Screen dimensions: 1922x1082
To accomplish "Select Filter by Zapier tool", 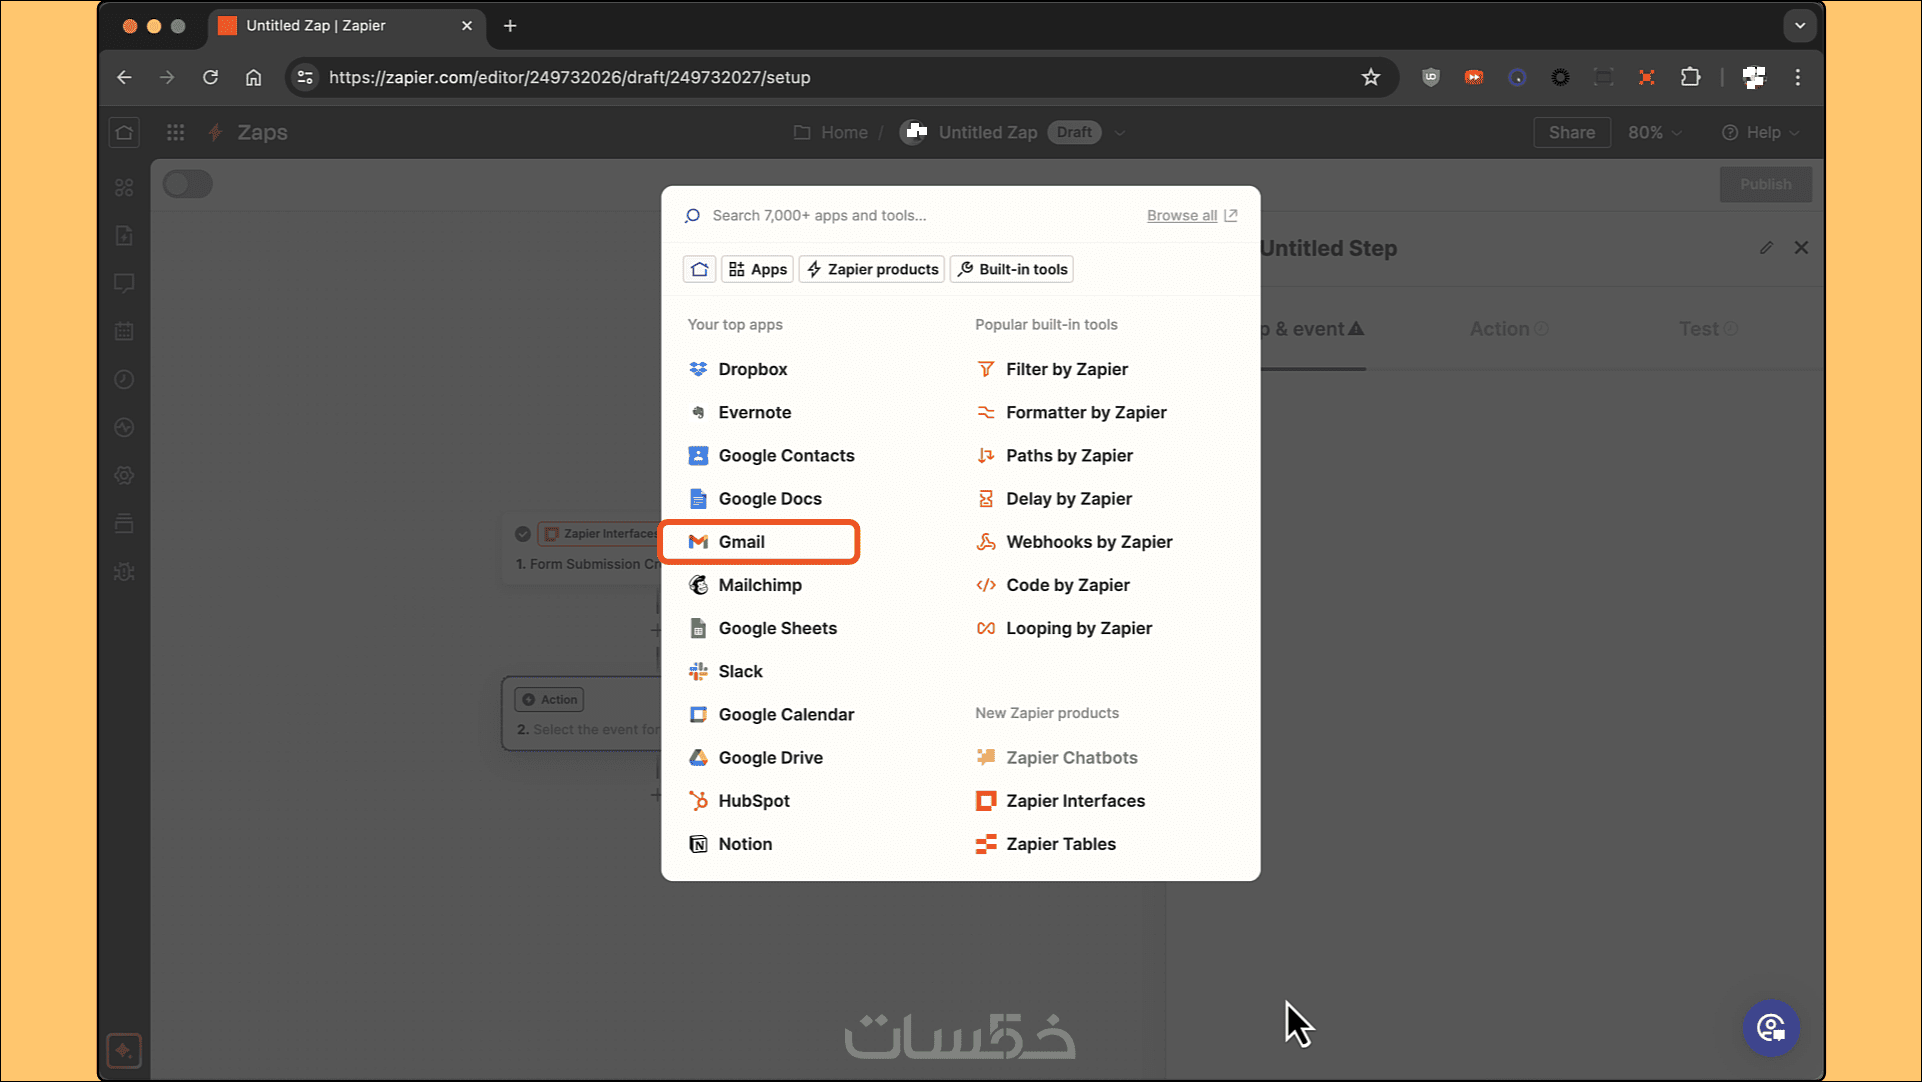I will [1066, 369].
